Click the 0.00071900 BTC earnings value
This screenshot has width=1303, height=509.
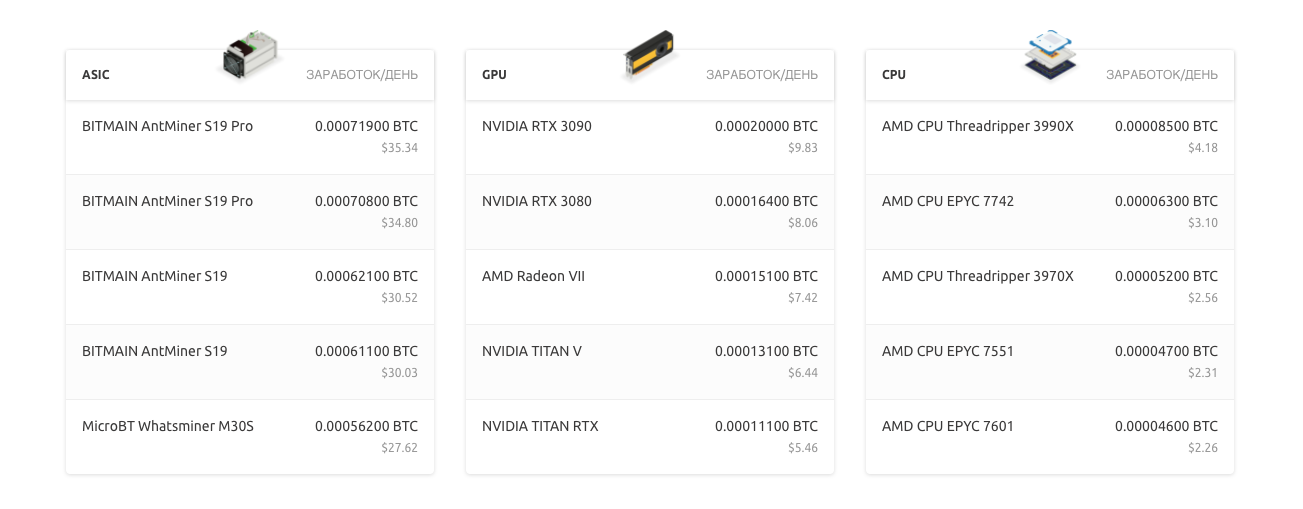(366, 127)
